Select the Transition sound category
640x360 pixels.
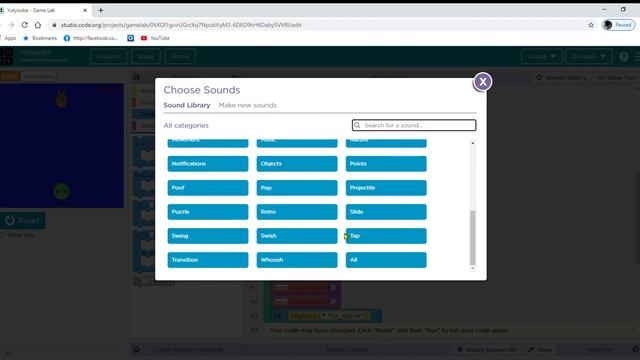point(208,260)
